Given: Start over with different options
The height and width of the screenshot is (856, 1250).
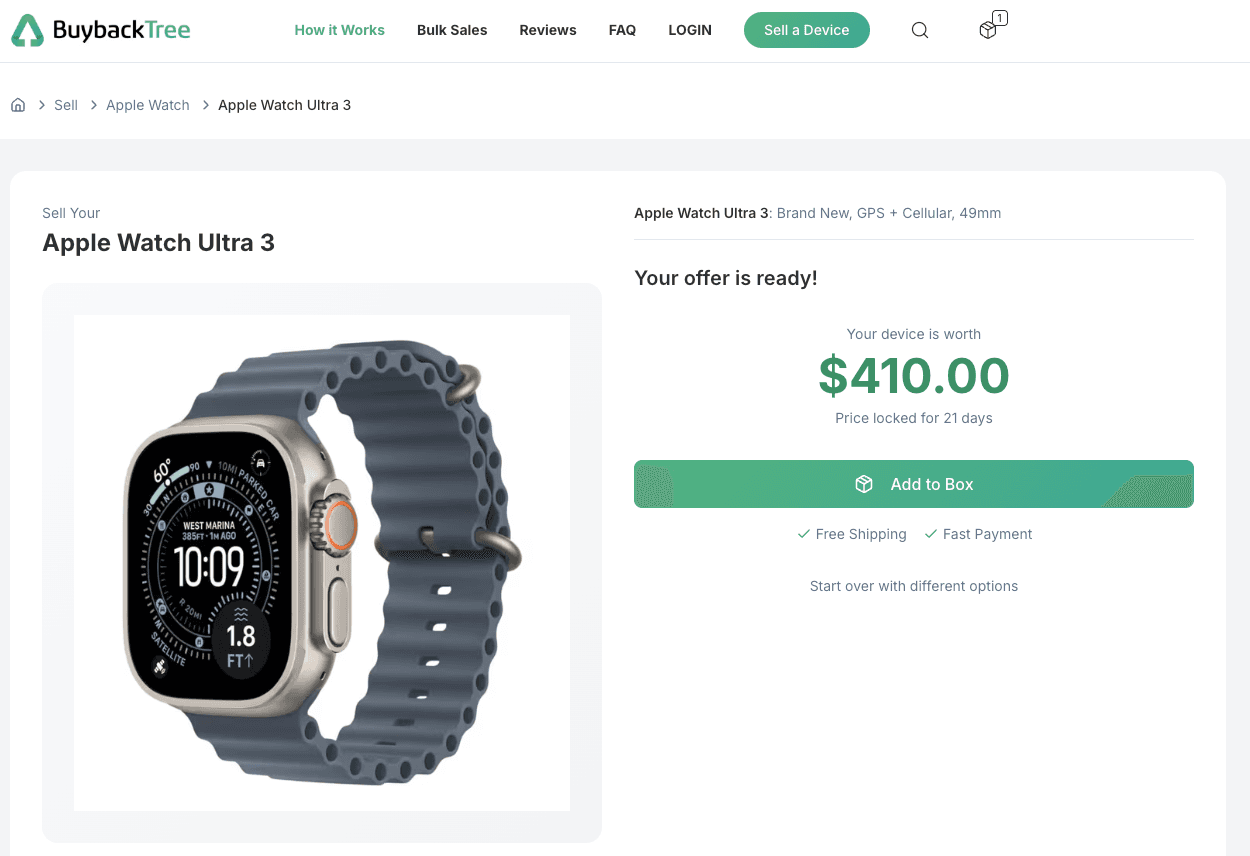Looking at the screenshot, I should [914, 586].
